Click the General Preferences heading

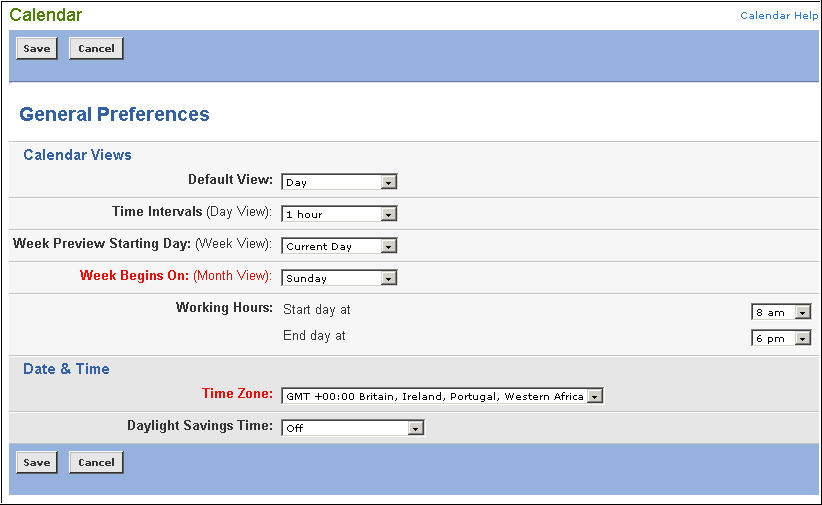click(x=114, y=114)
